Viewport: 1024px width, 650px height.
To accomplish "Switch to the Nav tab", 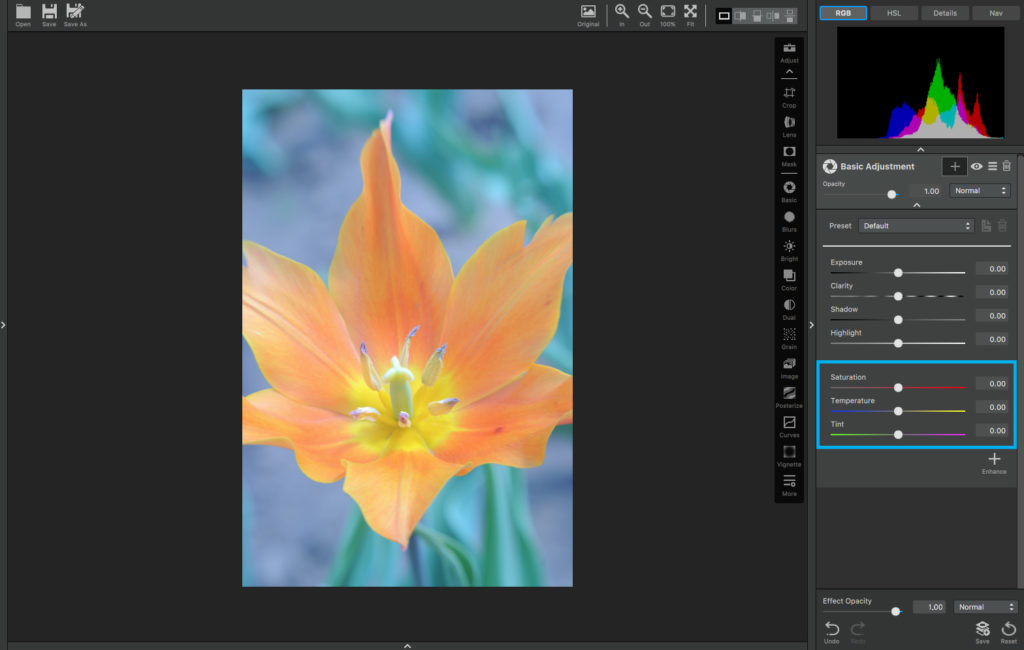I will [995, 13].
